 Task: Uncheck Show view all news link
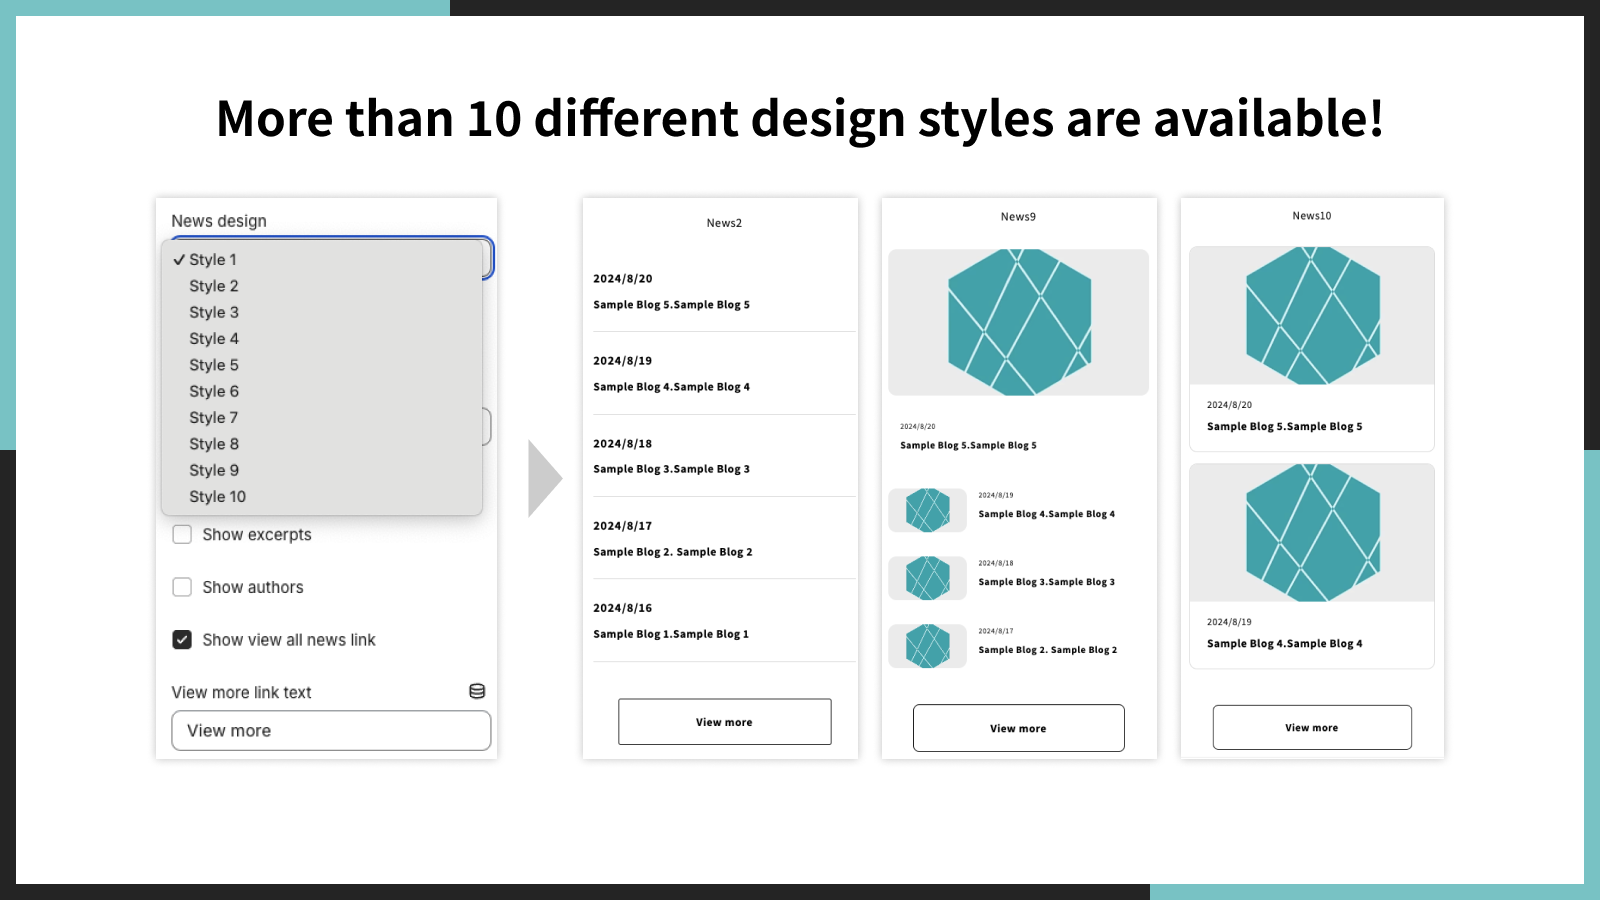182,639
